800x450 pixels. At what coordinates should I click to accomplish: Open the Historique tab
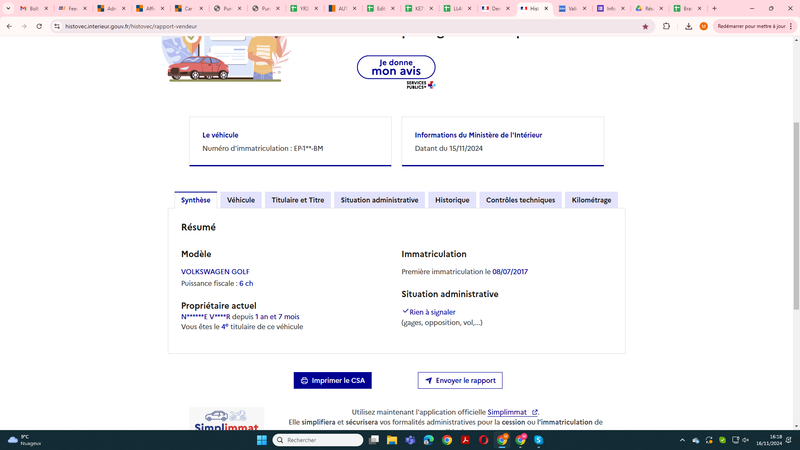pos(452,200)
